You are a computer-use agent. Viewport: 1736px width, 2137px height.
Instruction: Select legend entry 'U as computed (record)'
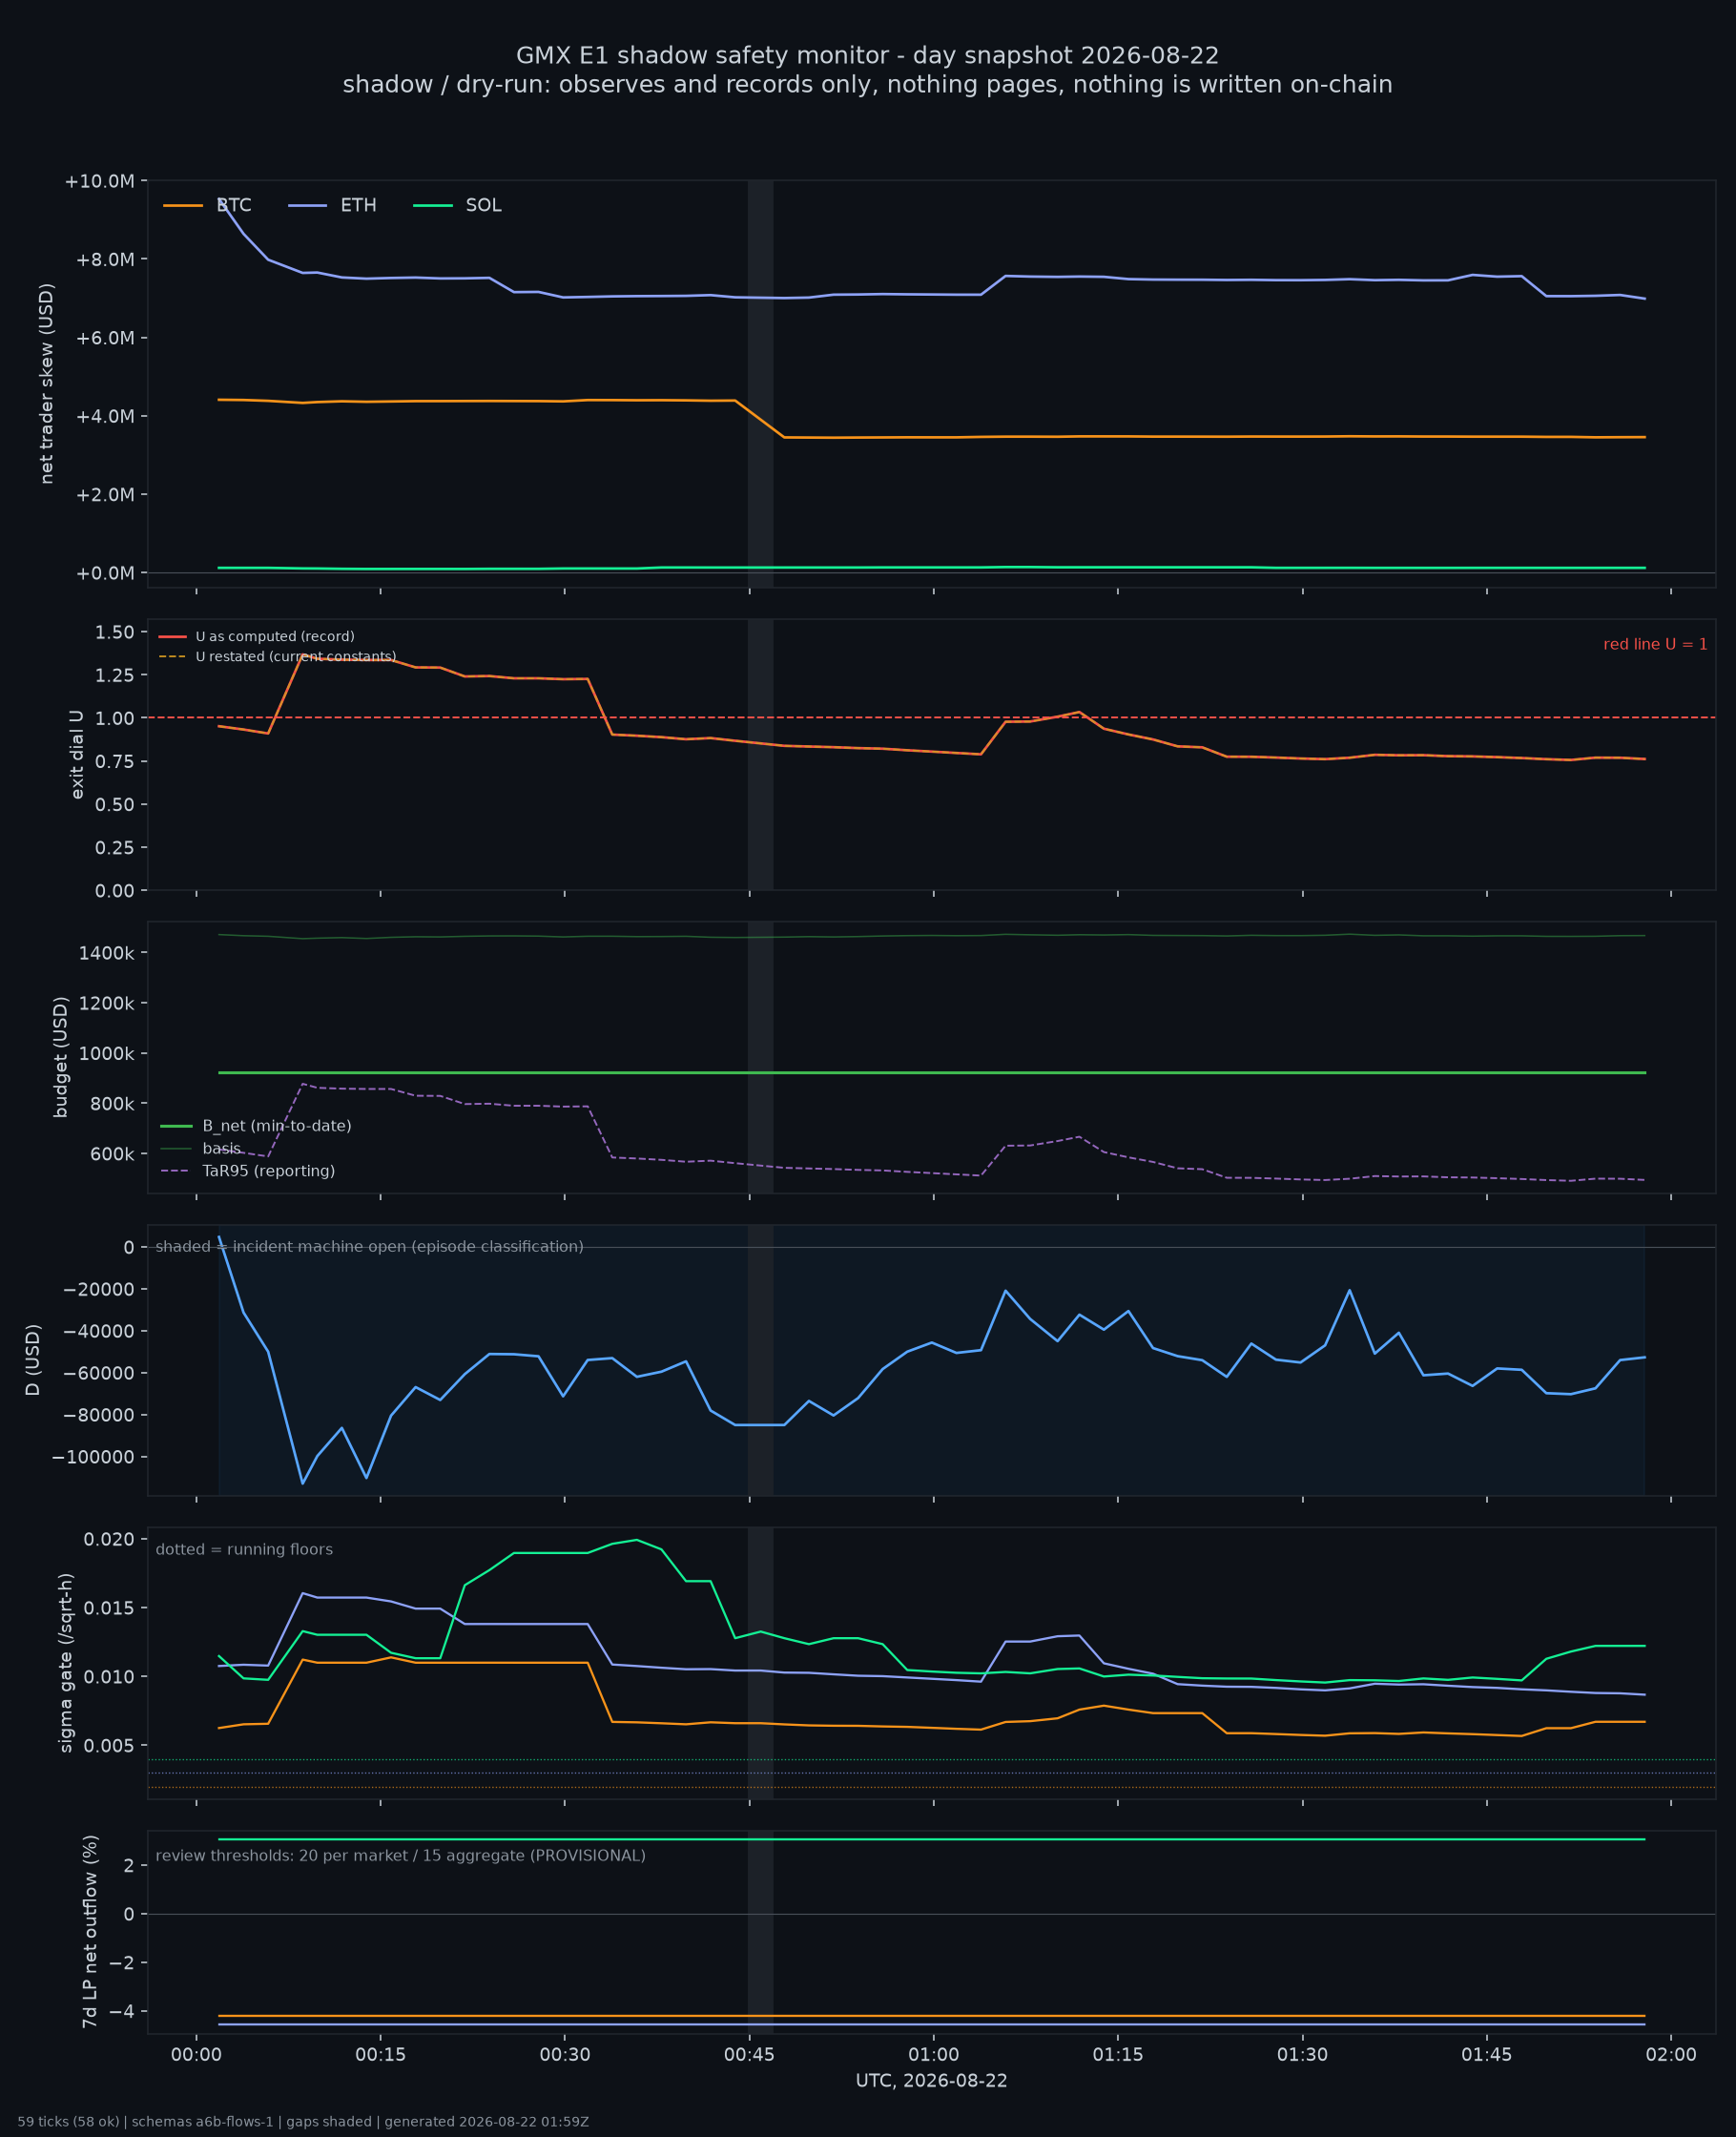pos(257,637)
